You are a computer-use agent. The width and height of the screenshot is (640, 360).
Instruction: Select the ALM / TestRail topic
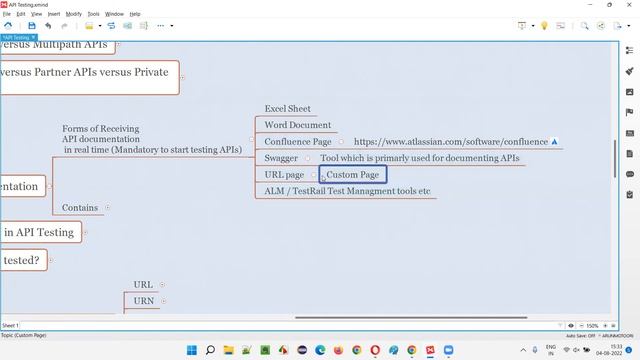point(347,191)
